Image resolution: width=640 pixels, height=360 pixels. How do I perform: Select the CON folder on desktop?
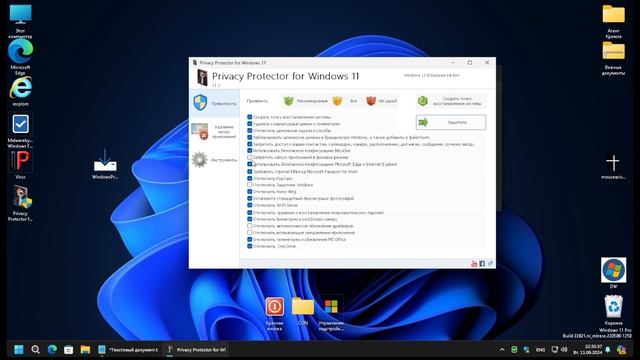pyautogui.click(x=303, y=311)
